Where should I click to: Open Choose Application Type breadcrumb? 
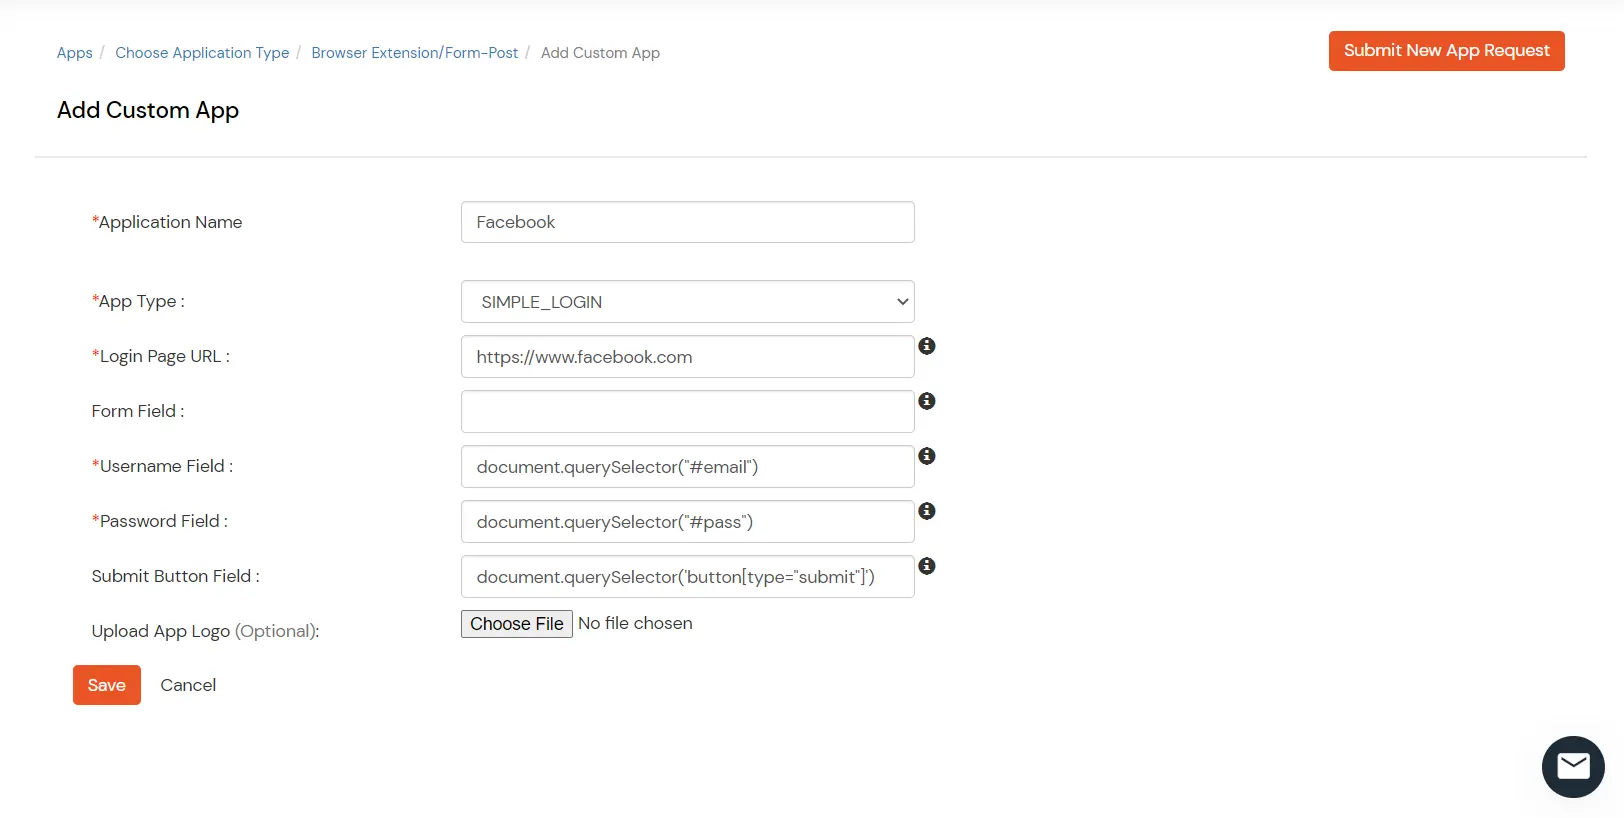point(202,53)
